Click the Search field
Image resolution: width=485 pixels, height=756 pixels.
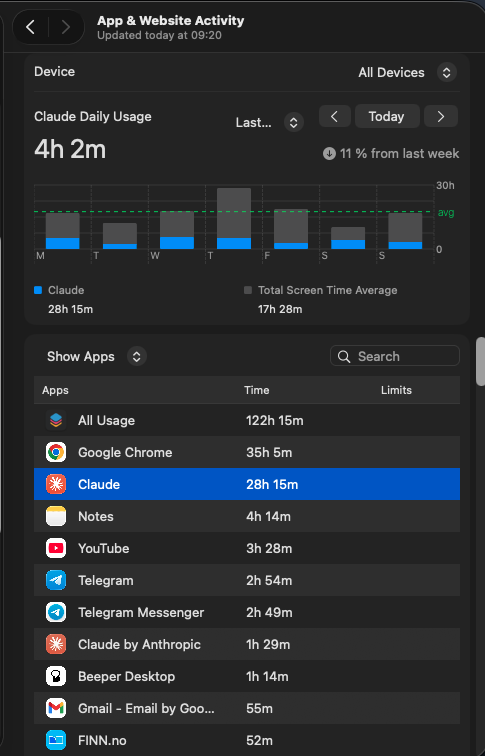(395, 356)
